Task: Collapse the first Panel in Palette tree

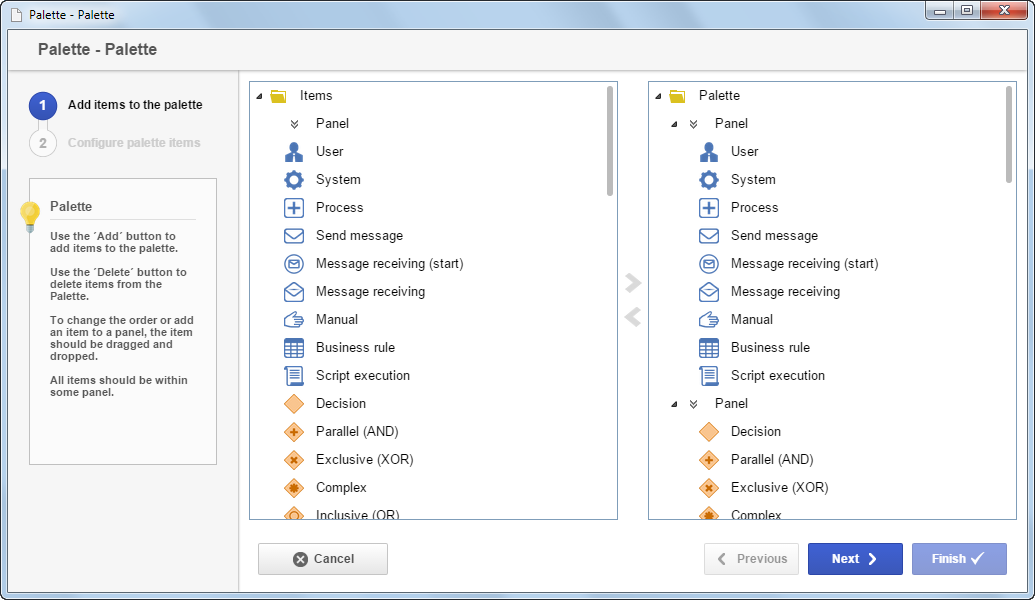Action: click(674, 124)
